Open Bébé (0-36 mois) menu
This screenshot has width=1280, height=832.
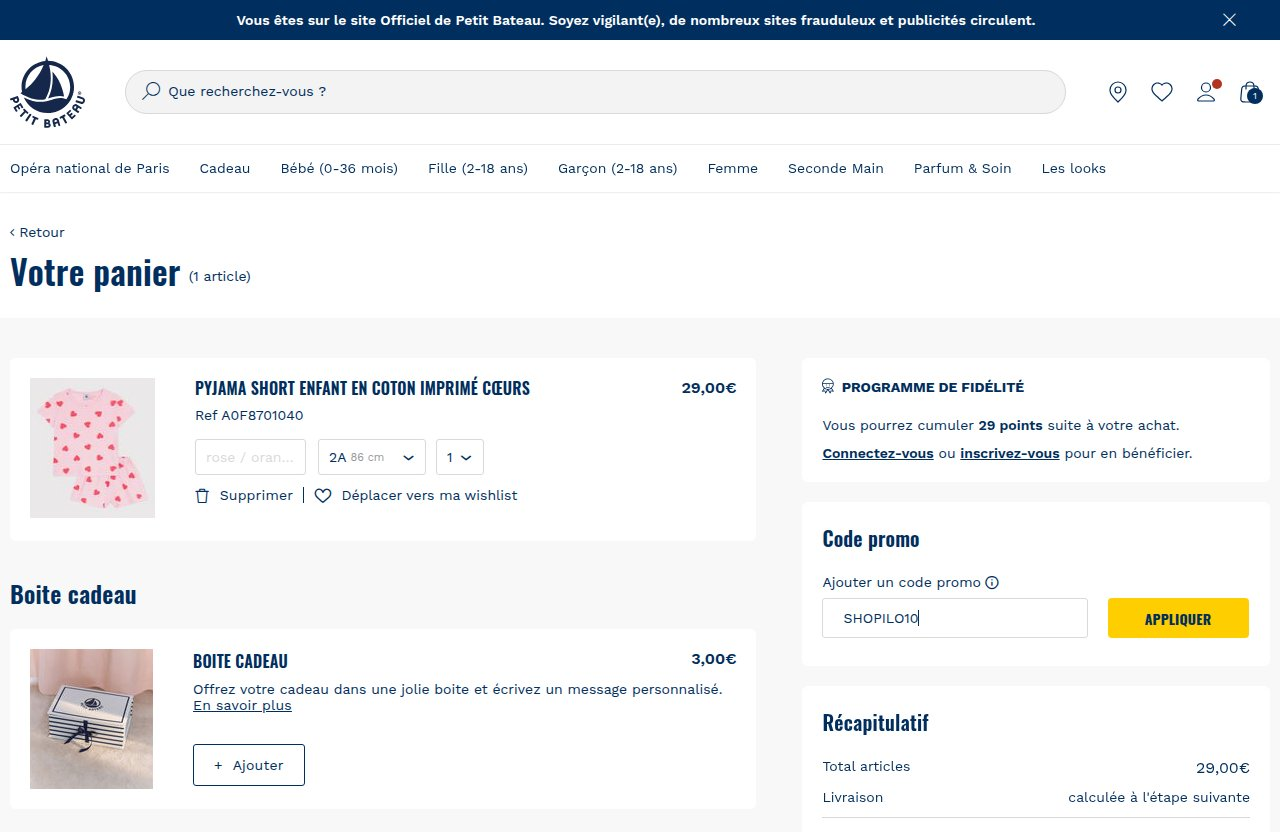(x=339, y=168)
